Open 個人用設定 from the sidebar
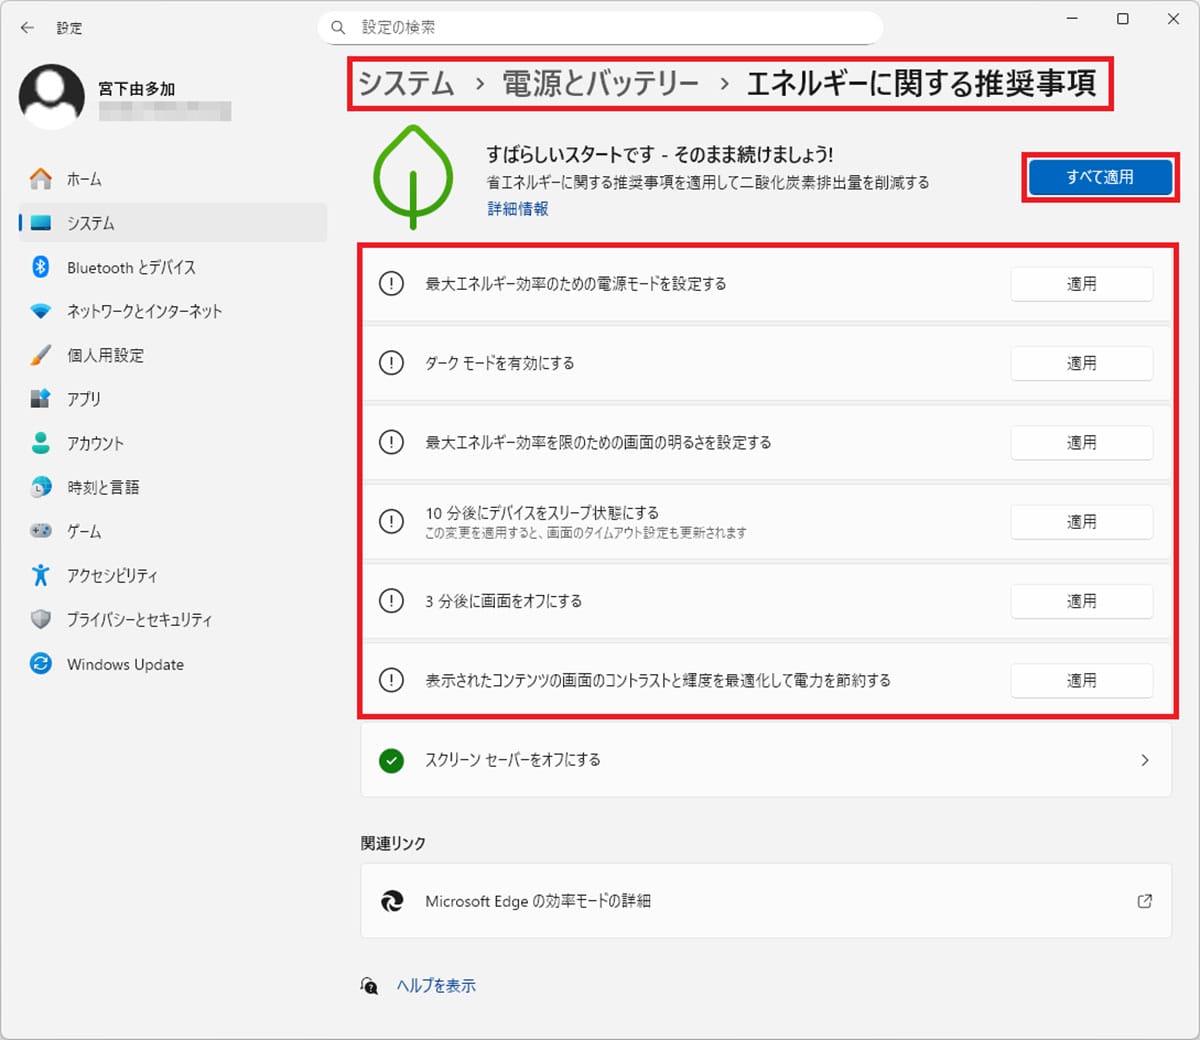This screenshot has width=1200, height=1040. click(x=105, y=355)
